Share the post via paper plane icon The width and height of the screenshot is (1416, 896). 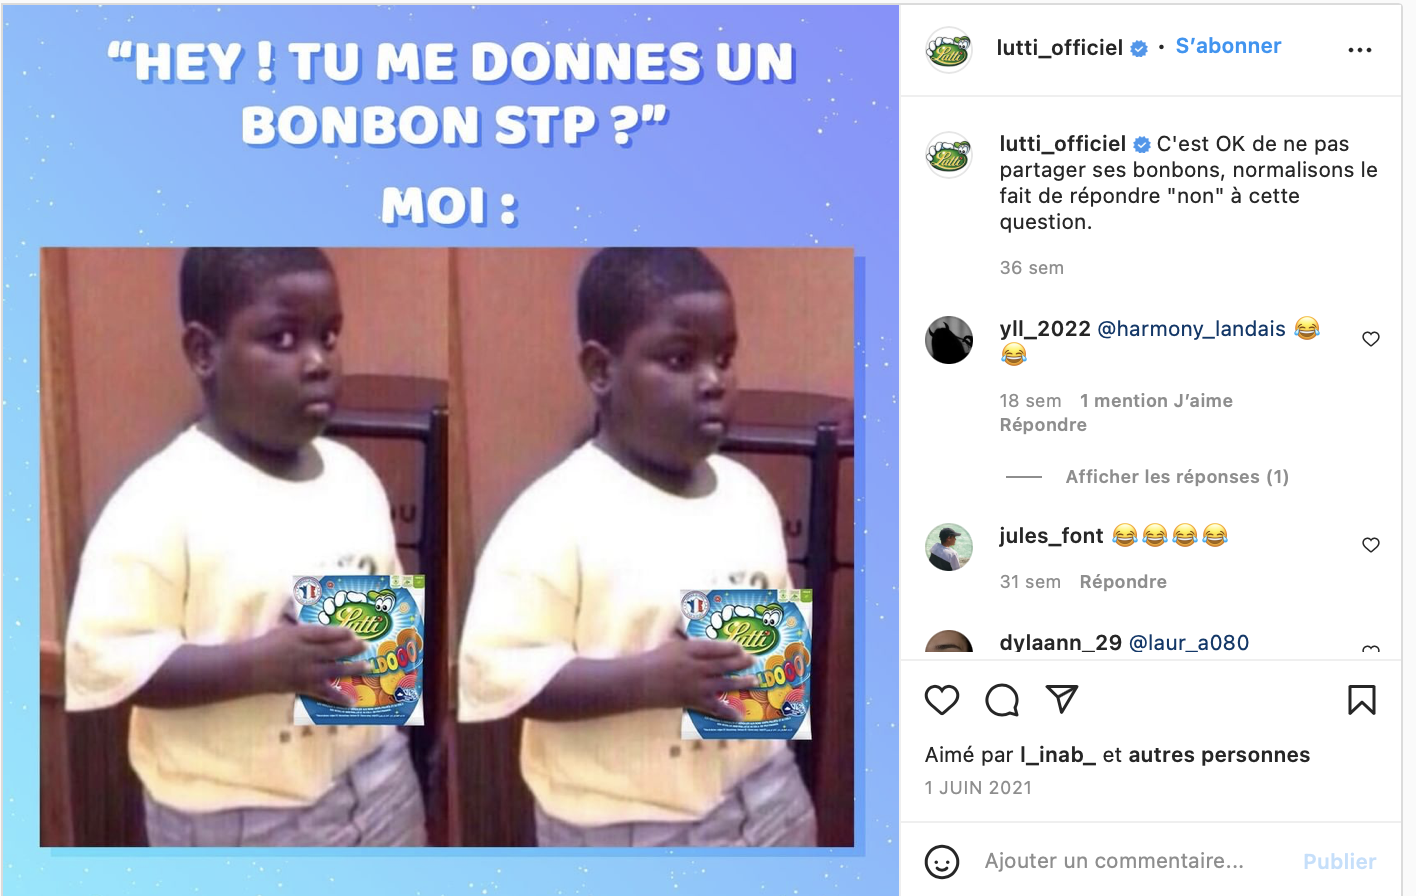pos(1061,699)
